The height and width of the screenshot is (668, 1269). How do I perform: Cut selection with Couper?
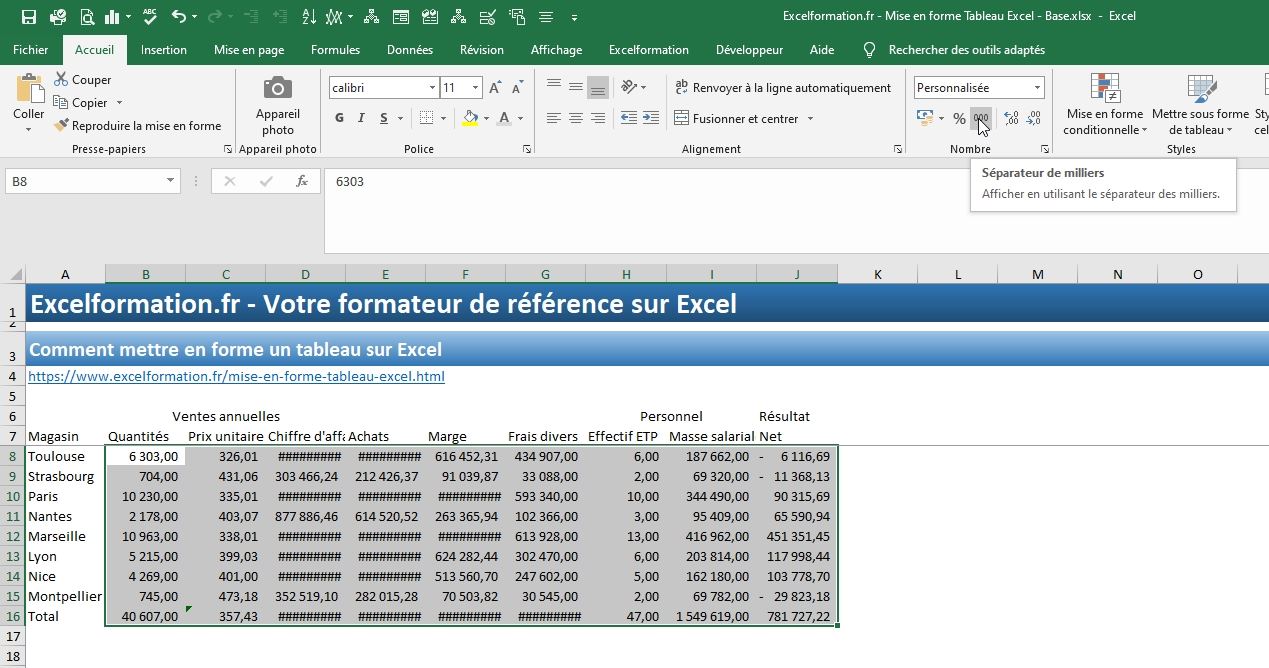coord(82,80)
